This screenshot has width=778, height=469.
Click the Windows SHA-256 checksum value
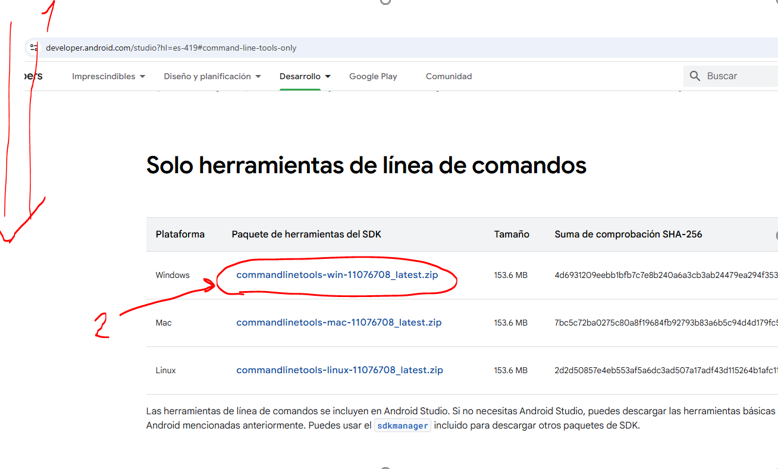click(665, 275)
